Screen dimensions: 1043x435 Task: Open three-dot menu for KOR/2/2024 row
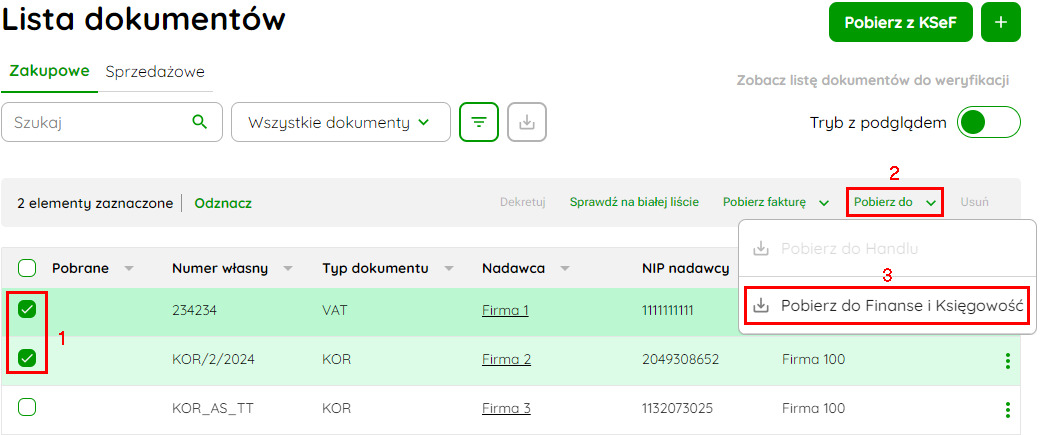pyautogui.click(x=1007, y=361)
